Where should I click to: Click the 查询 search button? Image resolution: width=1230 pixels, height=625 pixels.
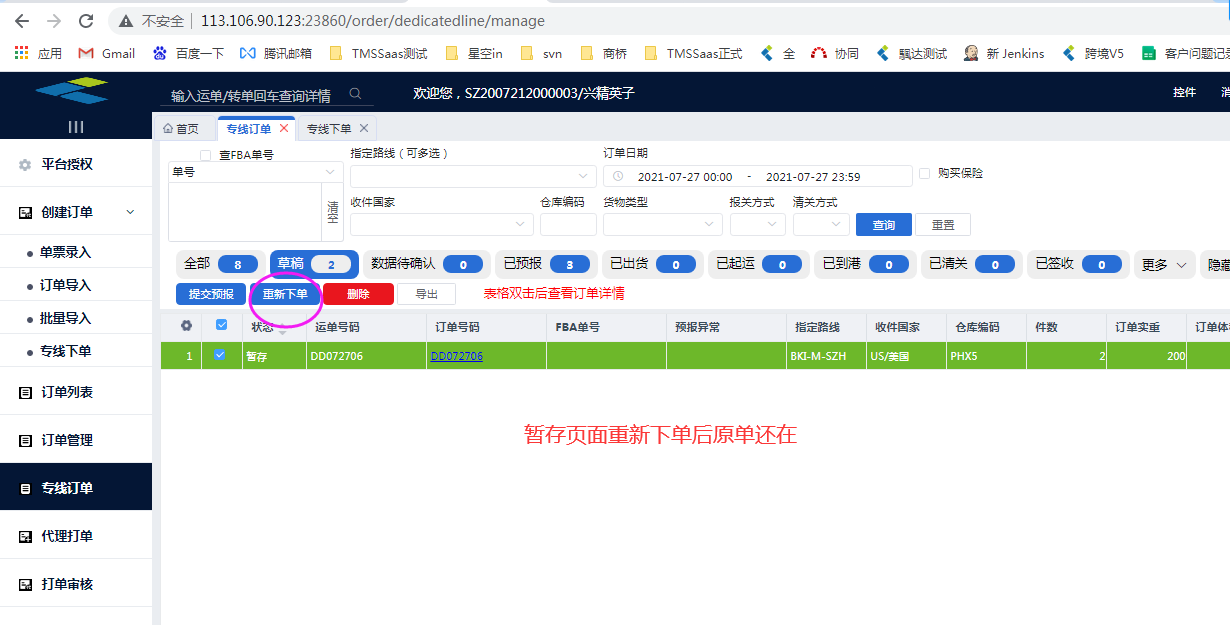click(x=884, y=225)
